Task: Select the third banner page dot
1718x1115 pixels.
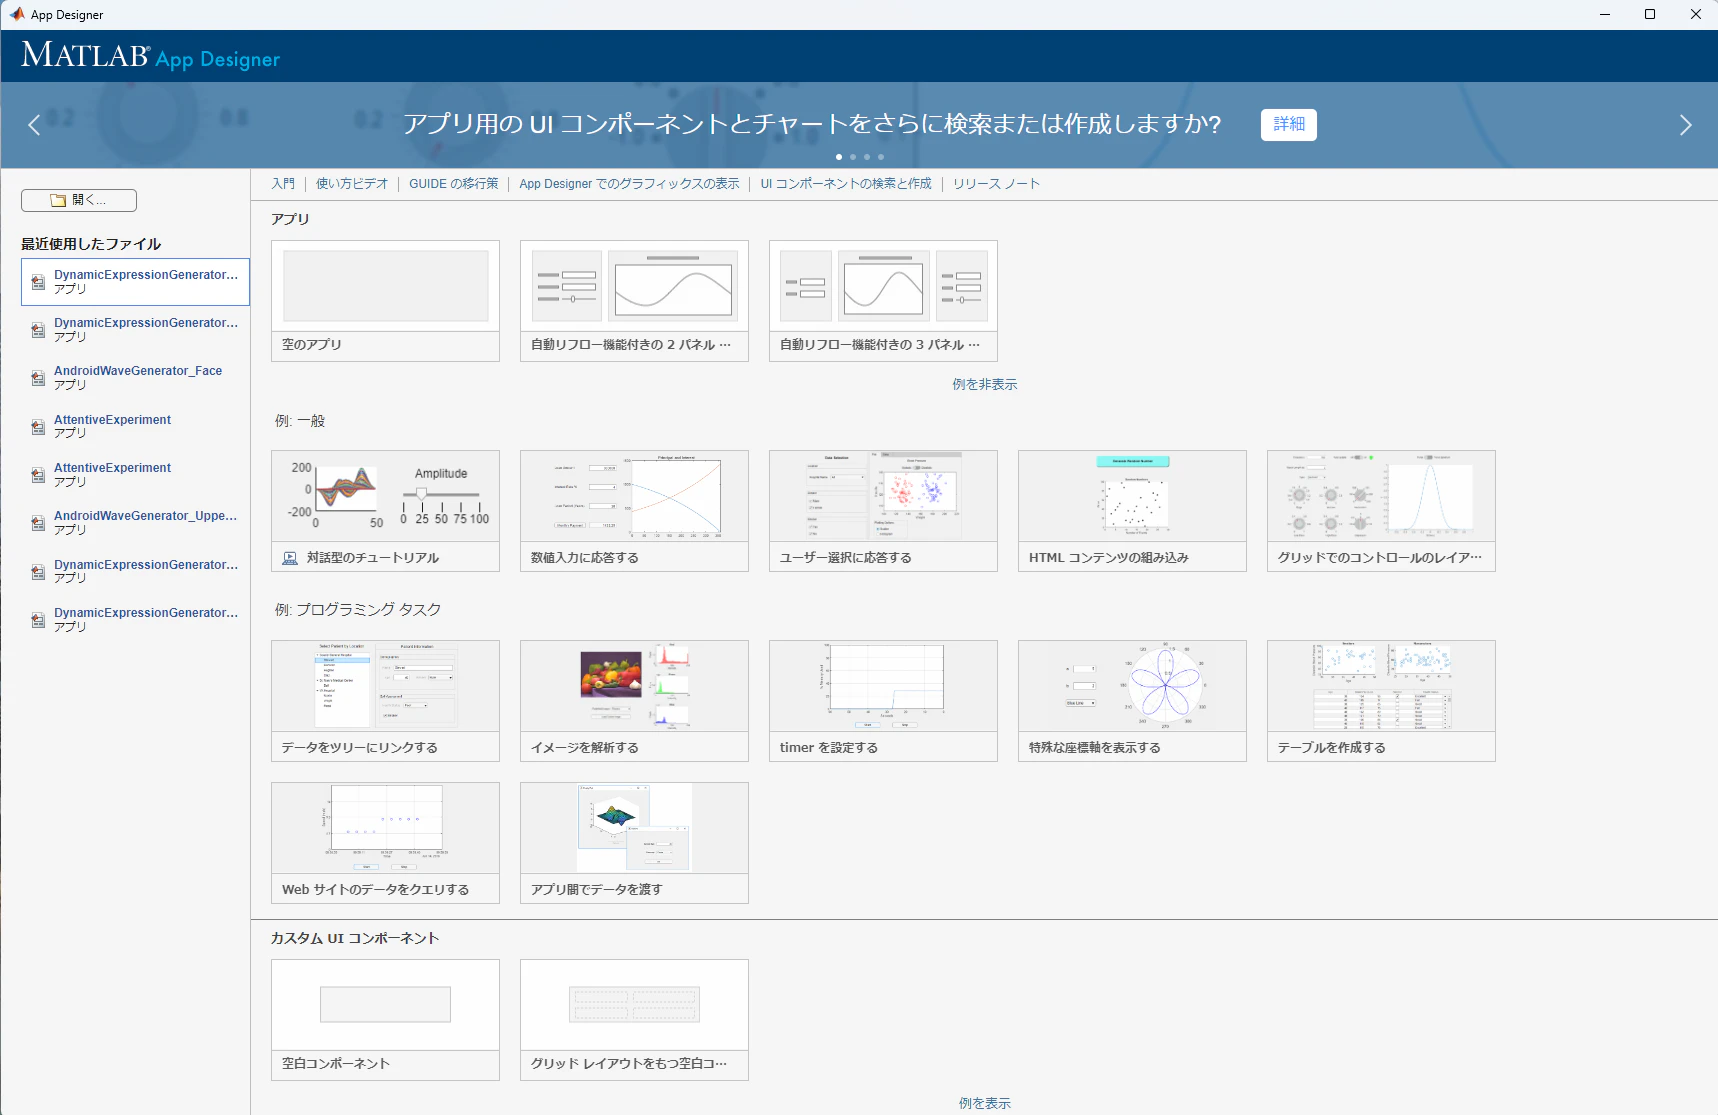Action: pyautogui.click(x=867, y=157)
